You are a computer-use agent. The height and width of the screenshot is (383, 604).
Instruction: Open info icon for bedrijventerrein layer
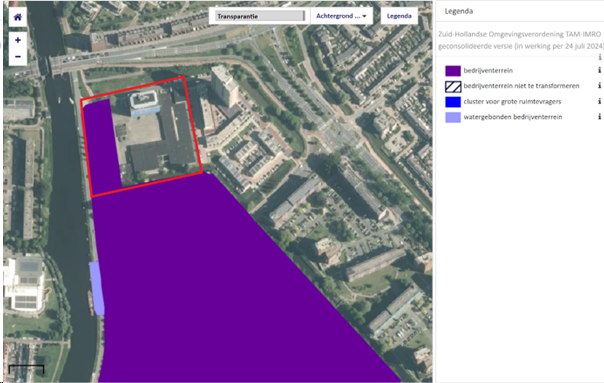coord(599,71)
